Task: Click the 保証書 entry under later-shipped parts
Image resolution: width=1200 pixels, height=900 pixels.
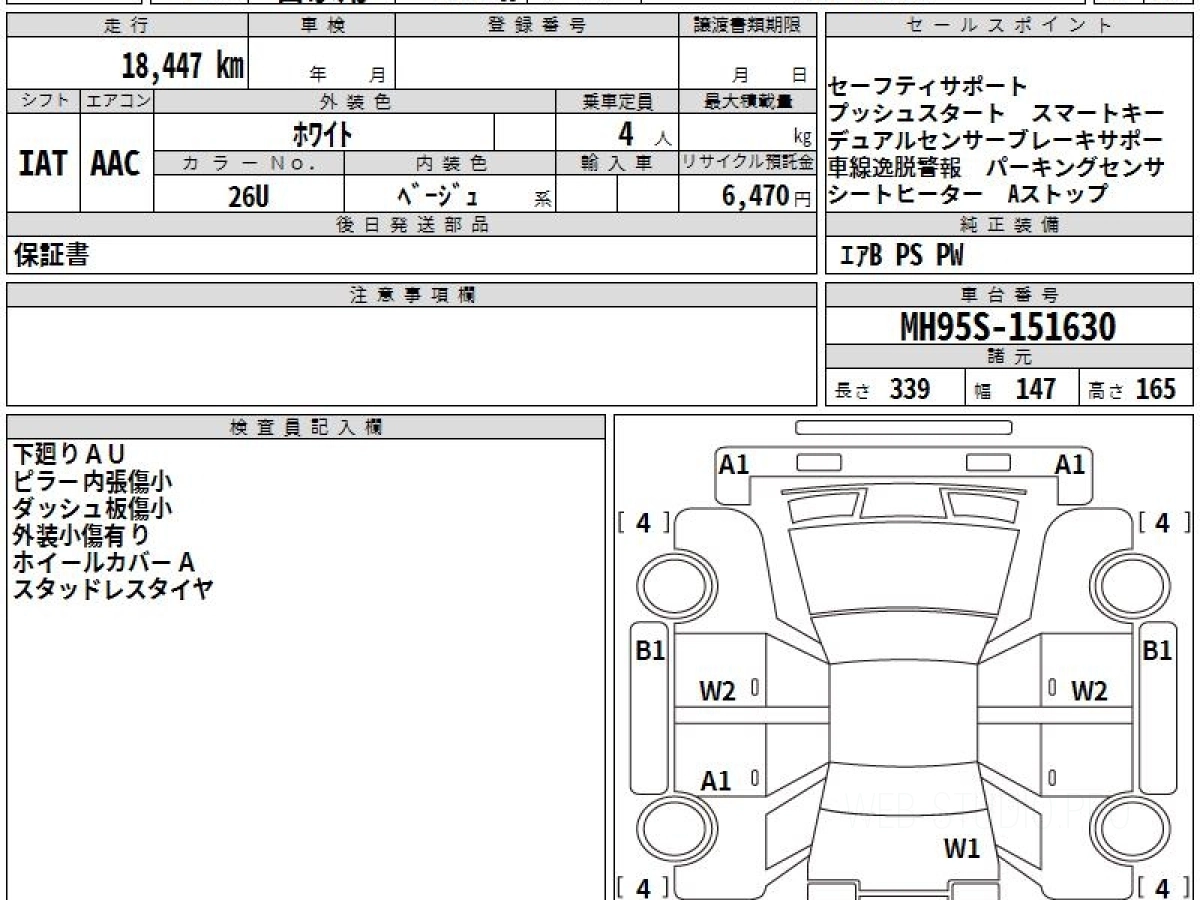Action: pos(52,255)
